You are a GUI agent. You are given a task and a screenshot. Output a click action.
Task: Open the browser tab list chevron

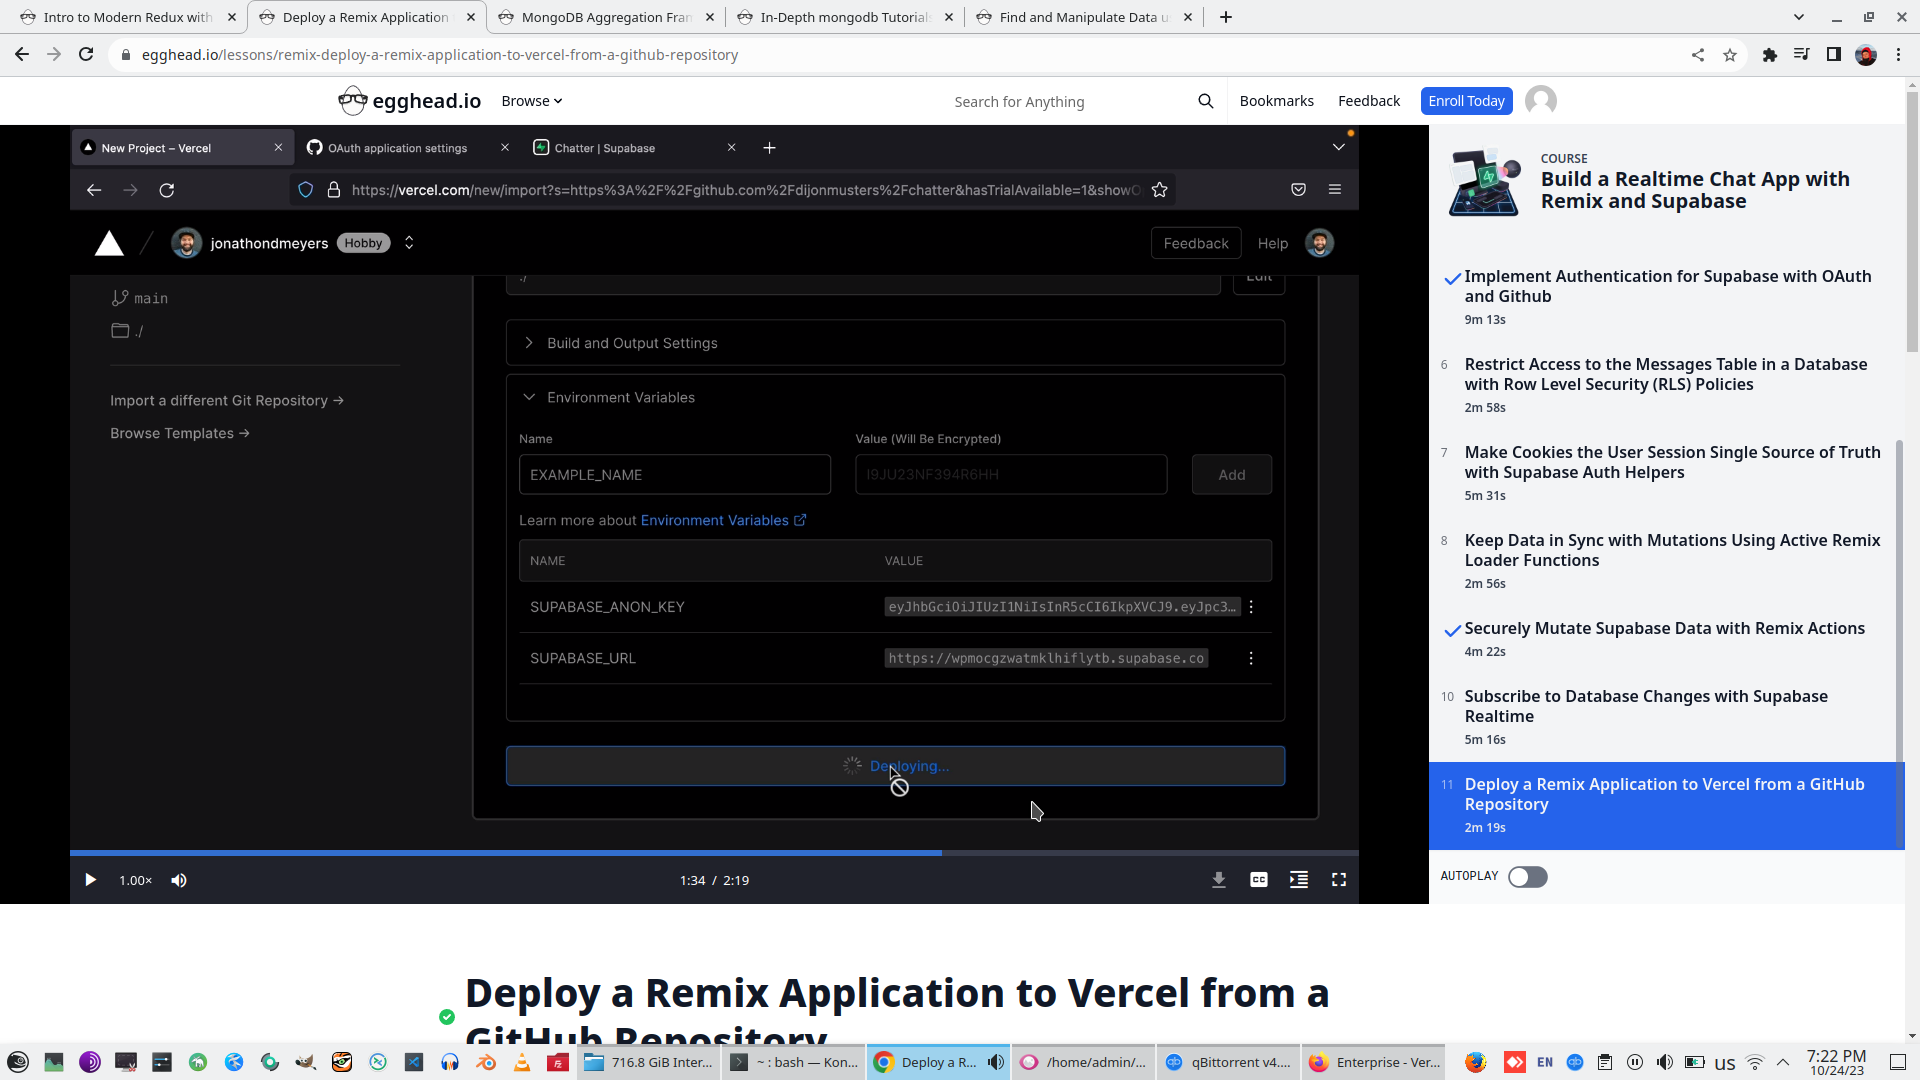coord(1799,17)
